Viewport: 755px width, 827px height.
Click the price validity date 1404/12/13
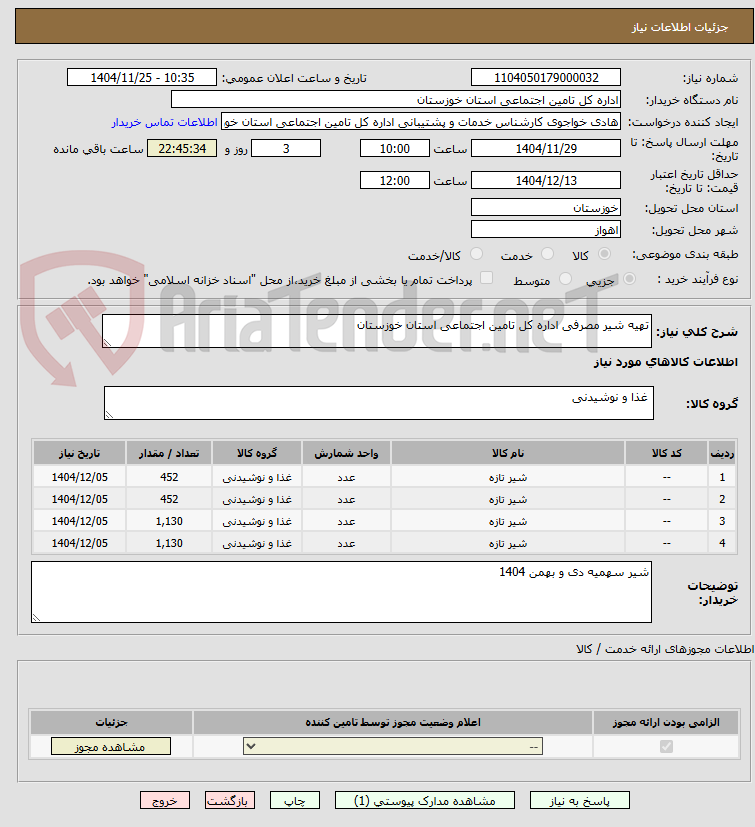coord(546,180)
